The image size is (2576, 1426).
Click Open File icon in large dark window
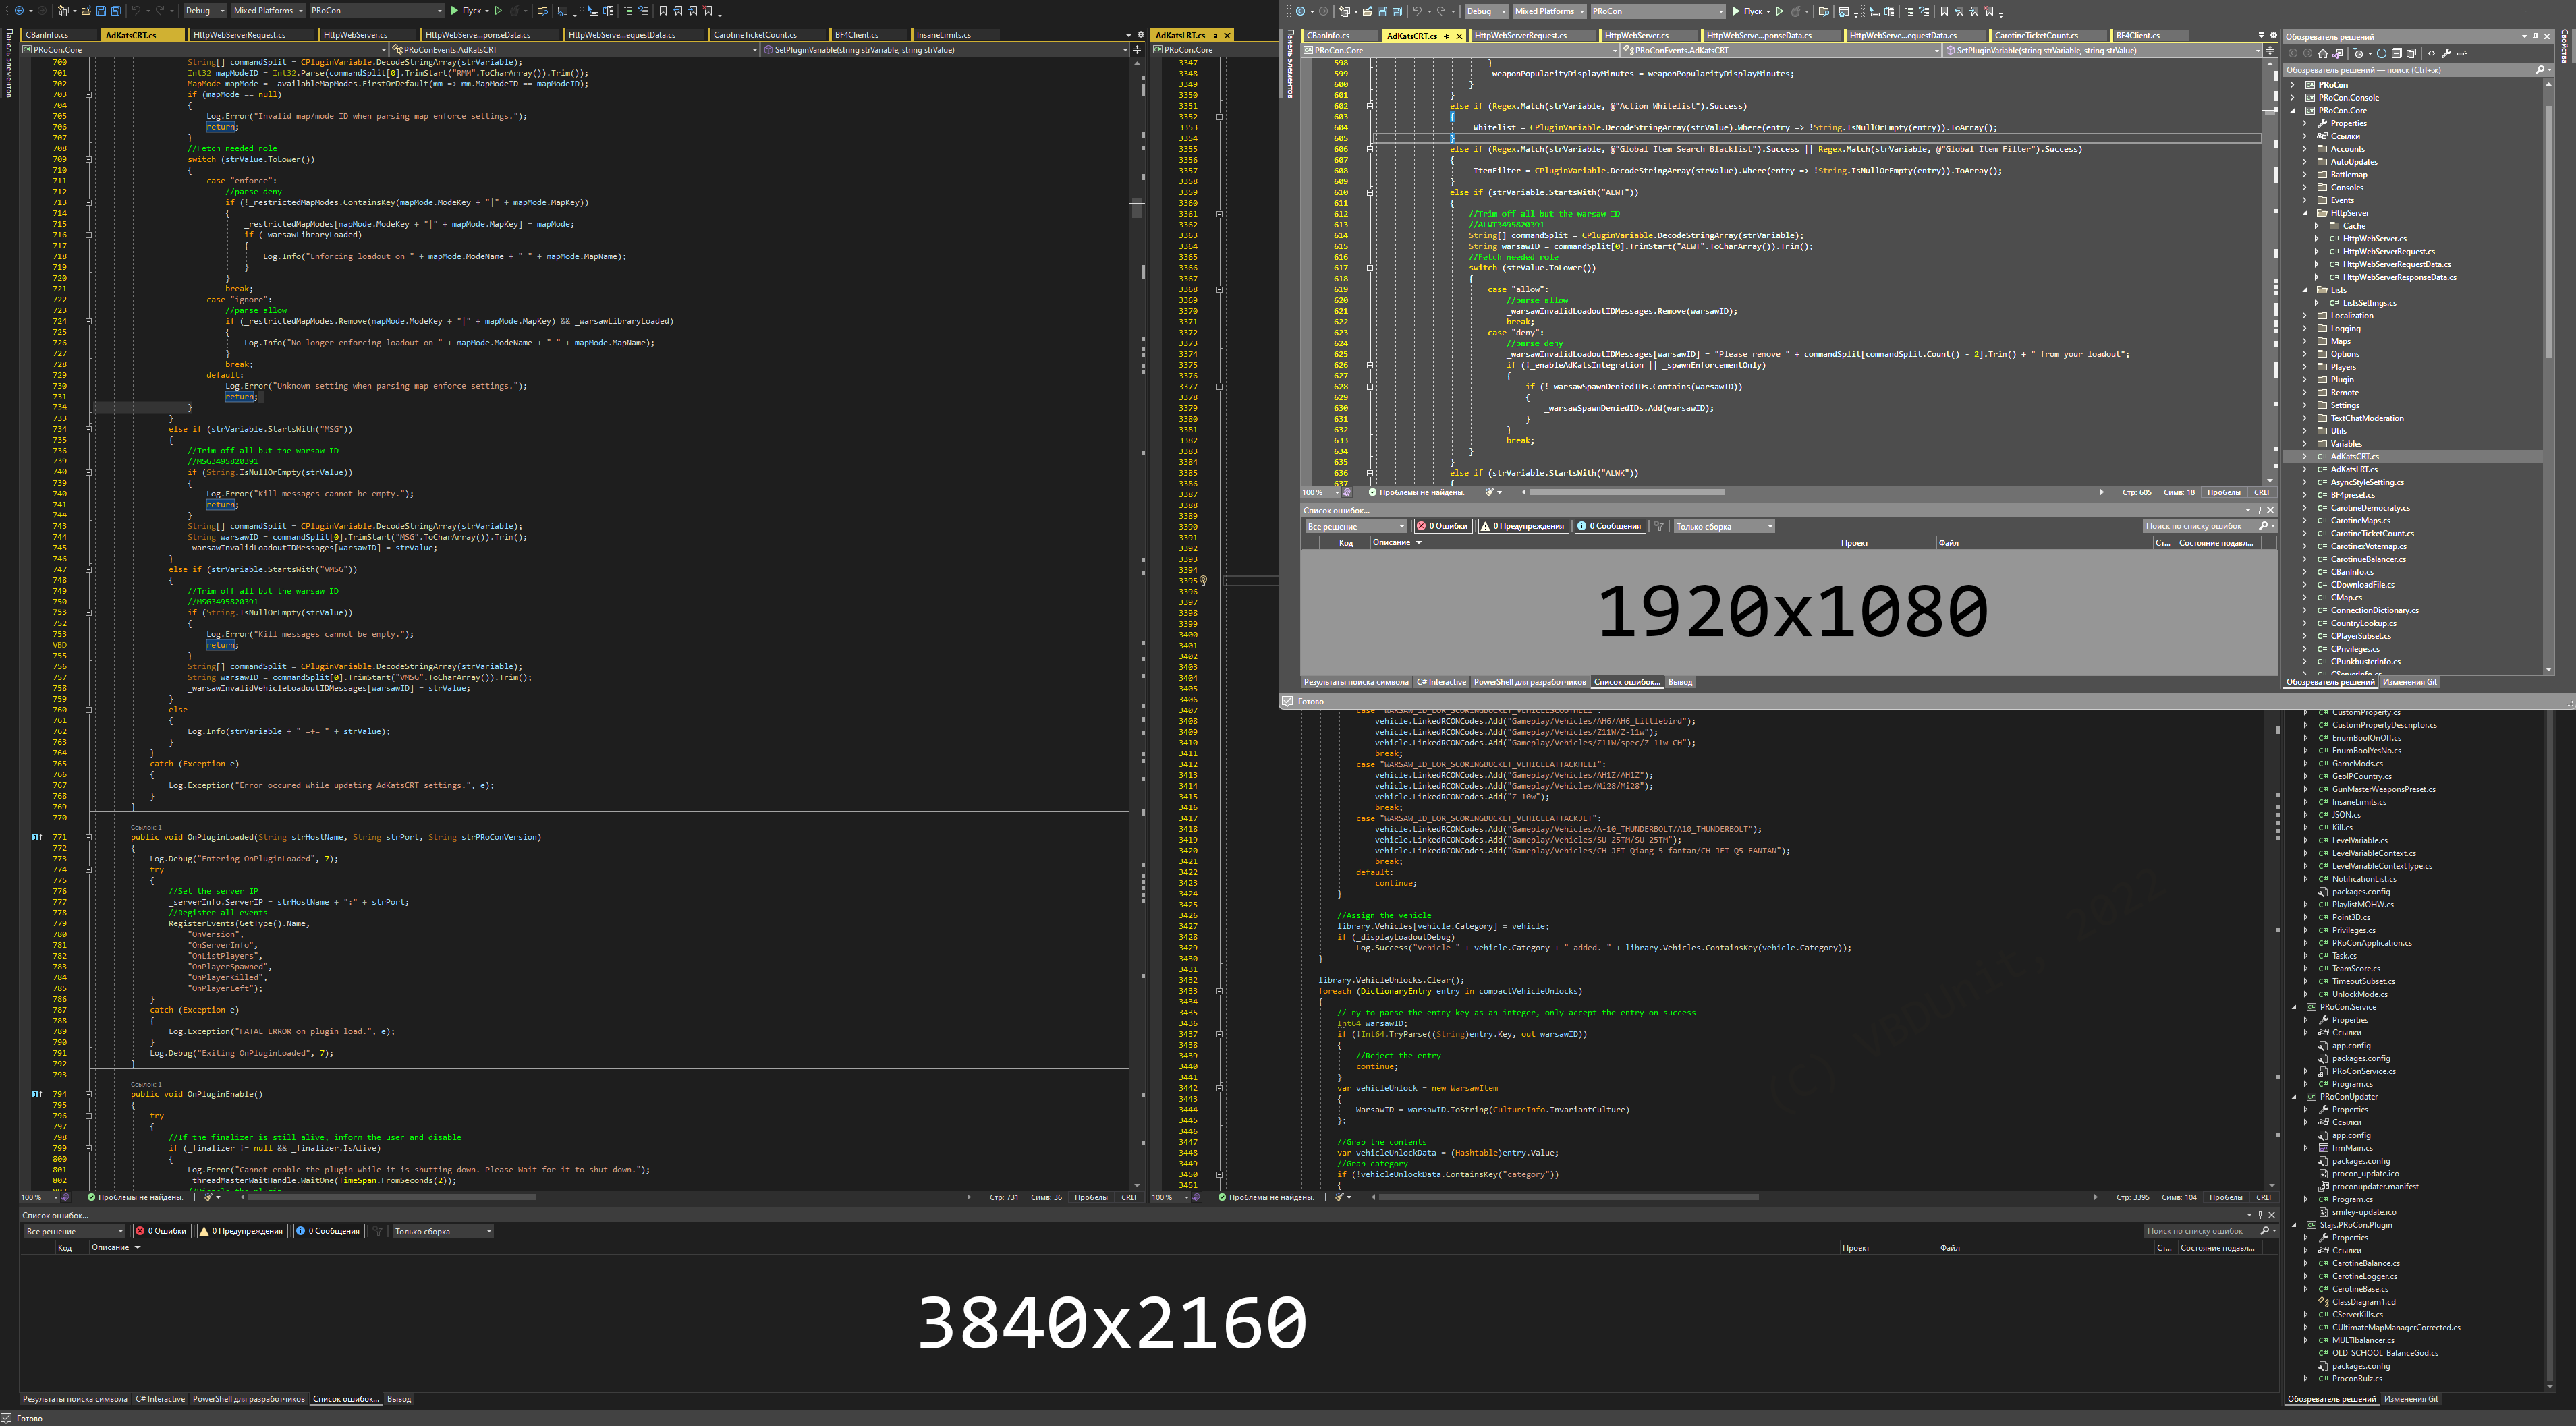[86, 11]
